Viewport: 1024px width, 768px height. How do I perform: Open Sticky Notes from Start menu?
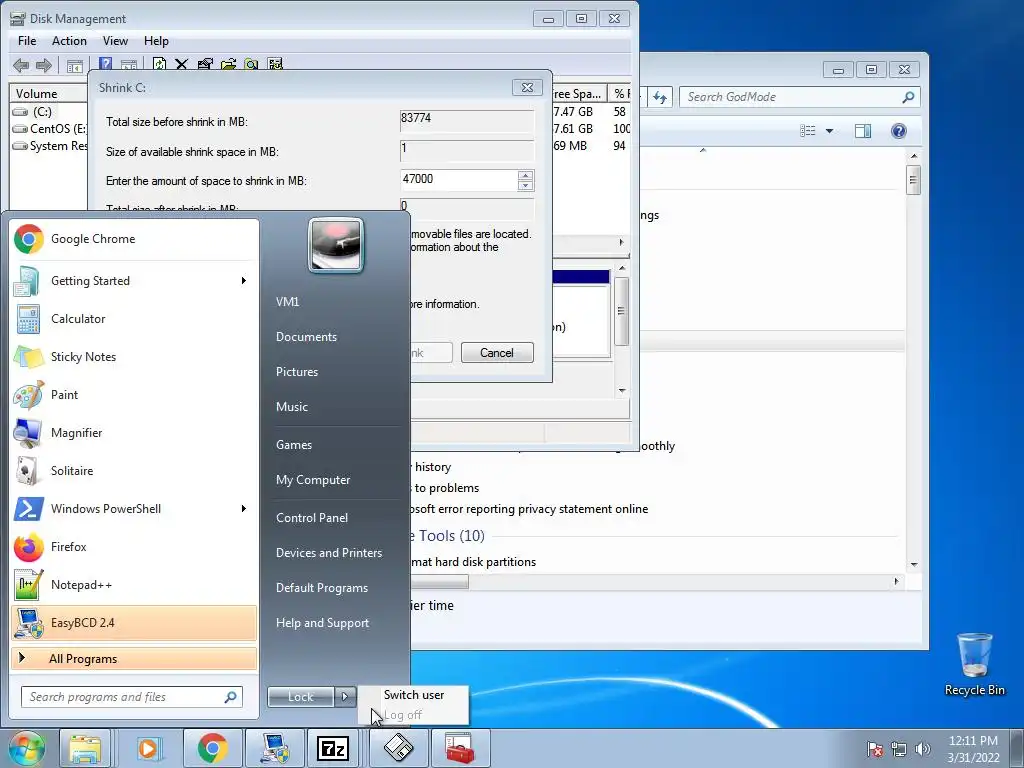coord(134,357)
